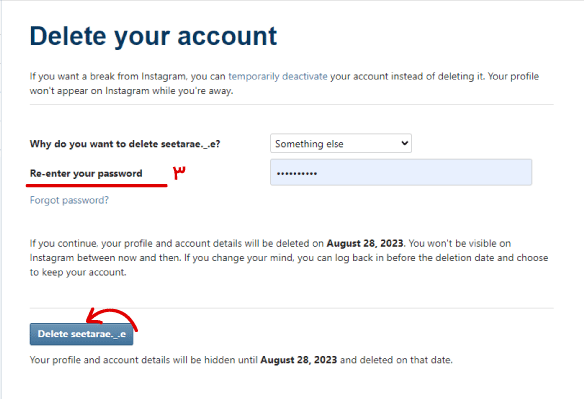Click the Forgot password? link
The width and height of the screenshot is (584, 400).
pos(69,200)
